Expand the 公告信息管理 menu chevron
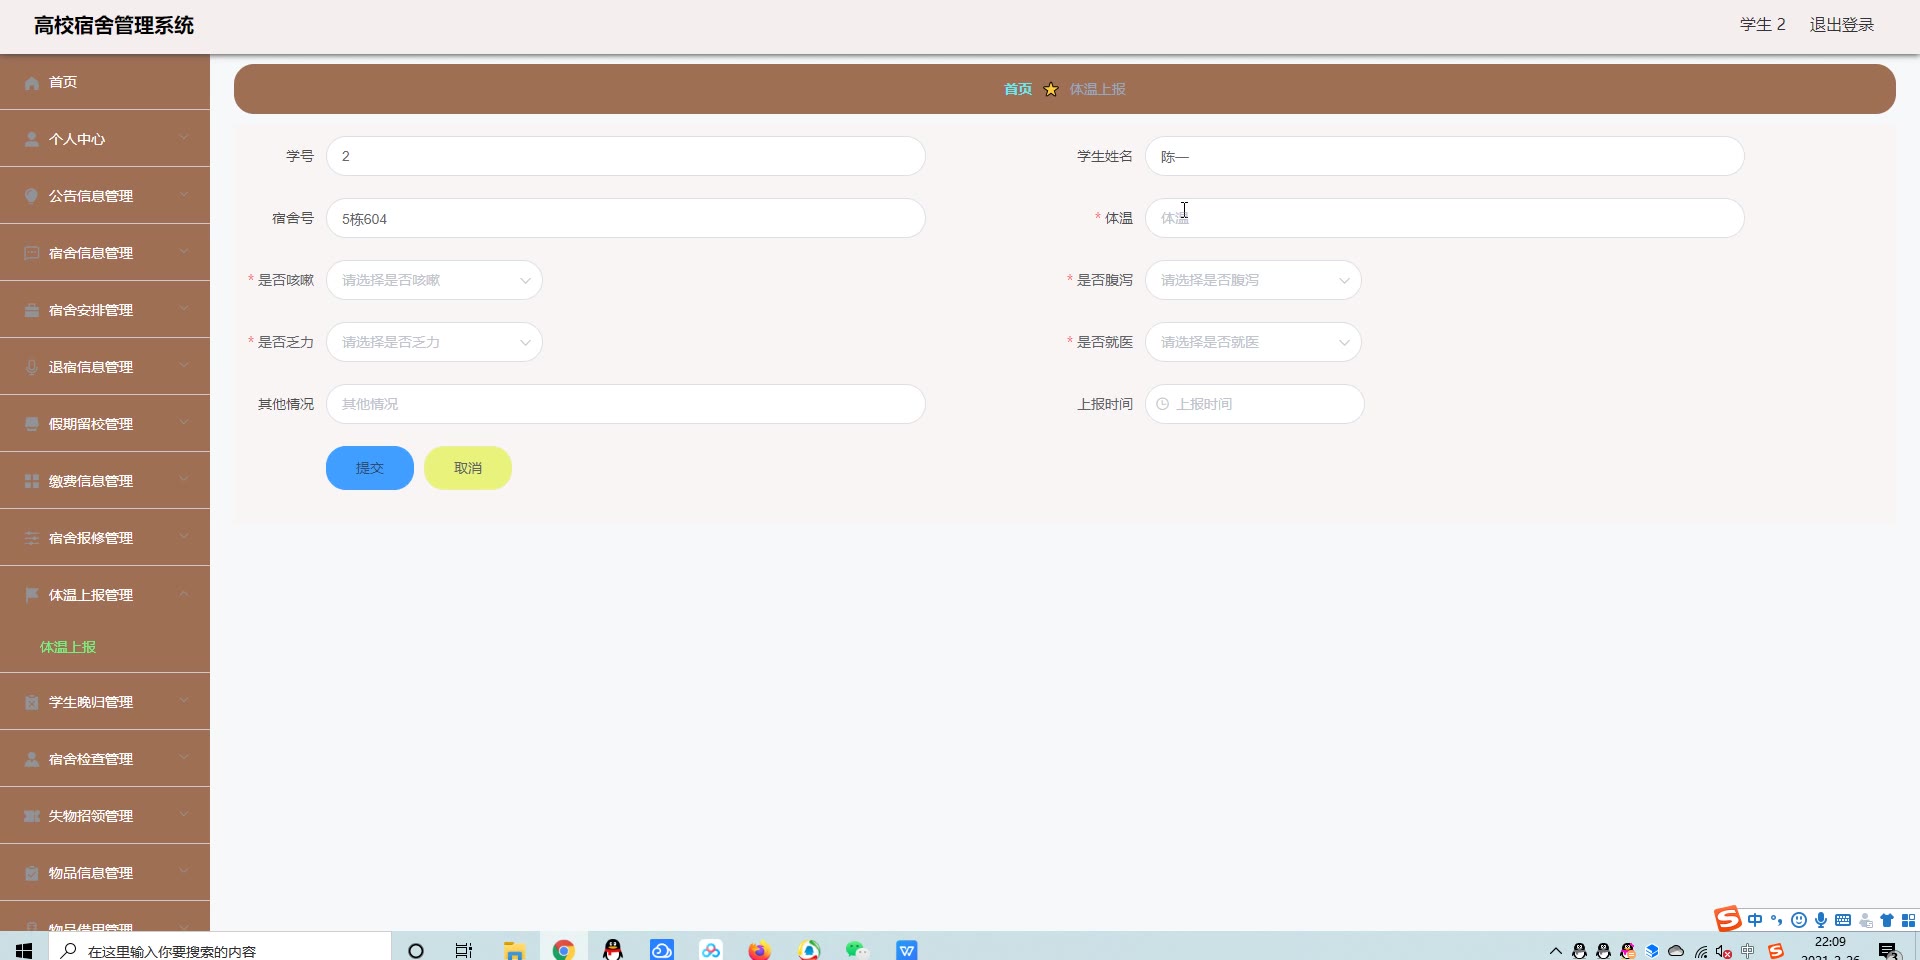1920x960 pixels. pyautogui.click(x=184, y=195)
